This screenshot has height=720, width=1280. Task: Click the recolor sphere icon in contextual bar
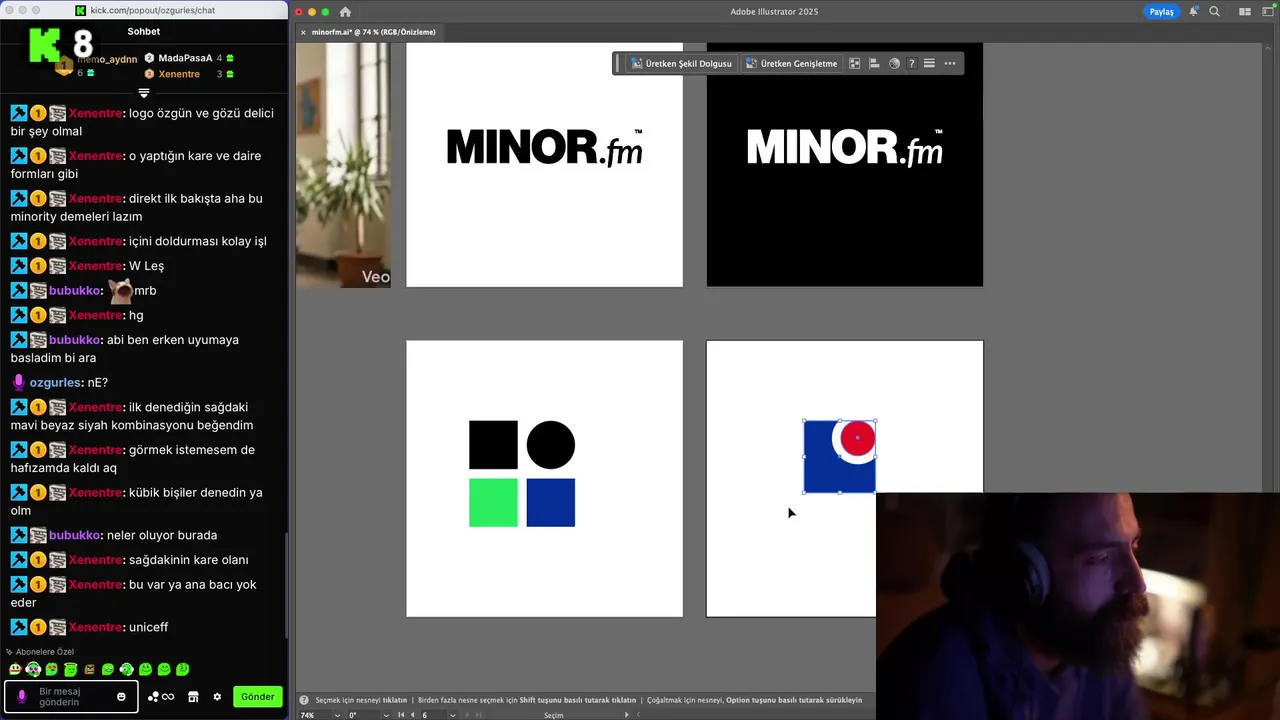(x=894, y=64)
